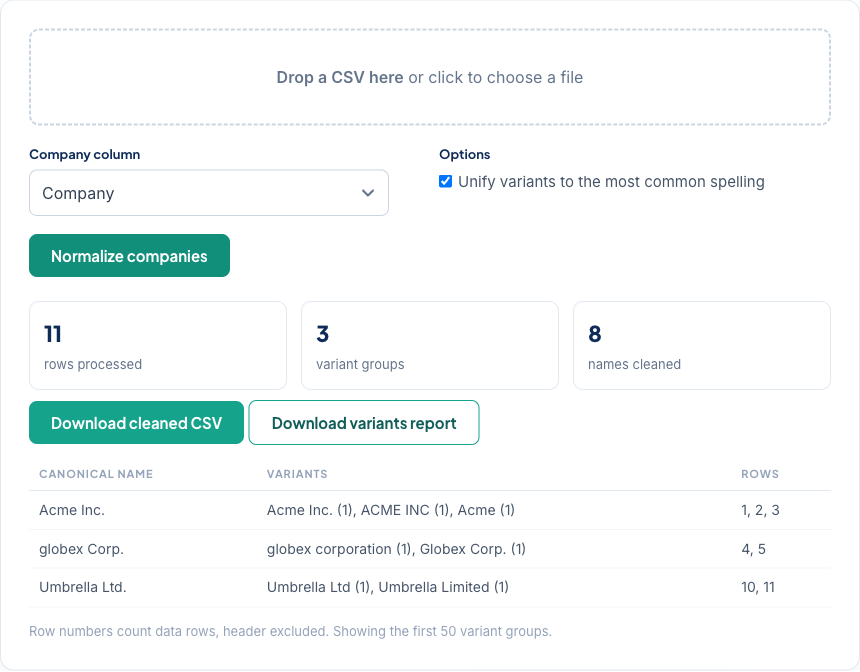Screen dimensions: 860x672
Task: Click the Umbrella Limited variants list cell
Action: (388, 587)
